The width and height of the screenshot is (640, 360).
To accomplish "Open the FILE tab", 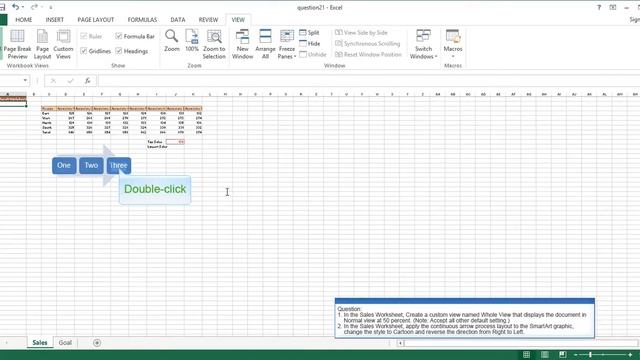I will click(3, 20).
